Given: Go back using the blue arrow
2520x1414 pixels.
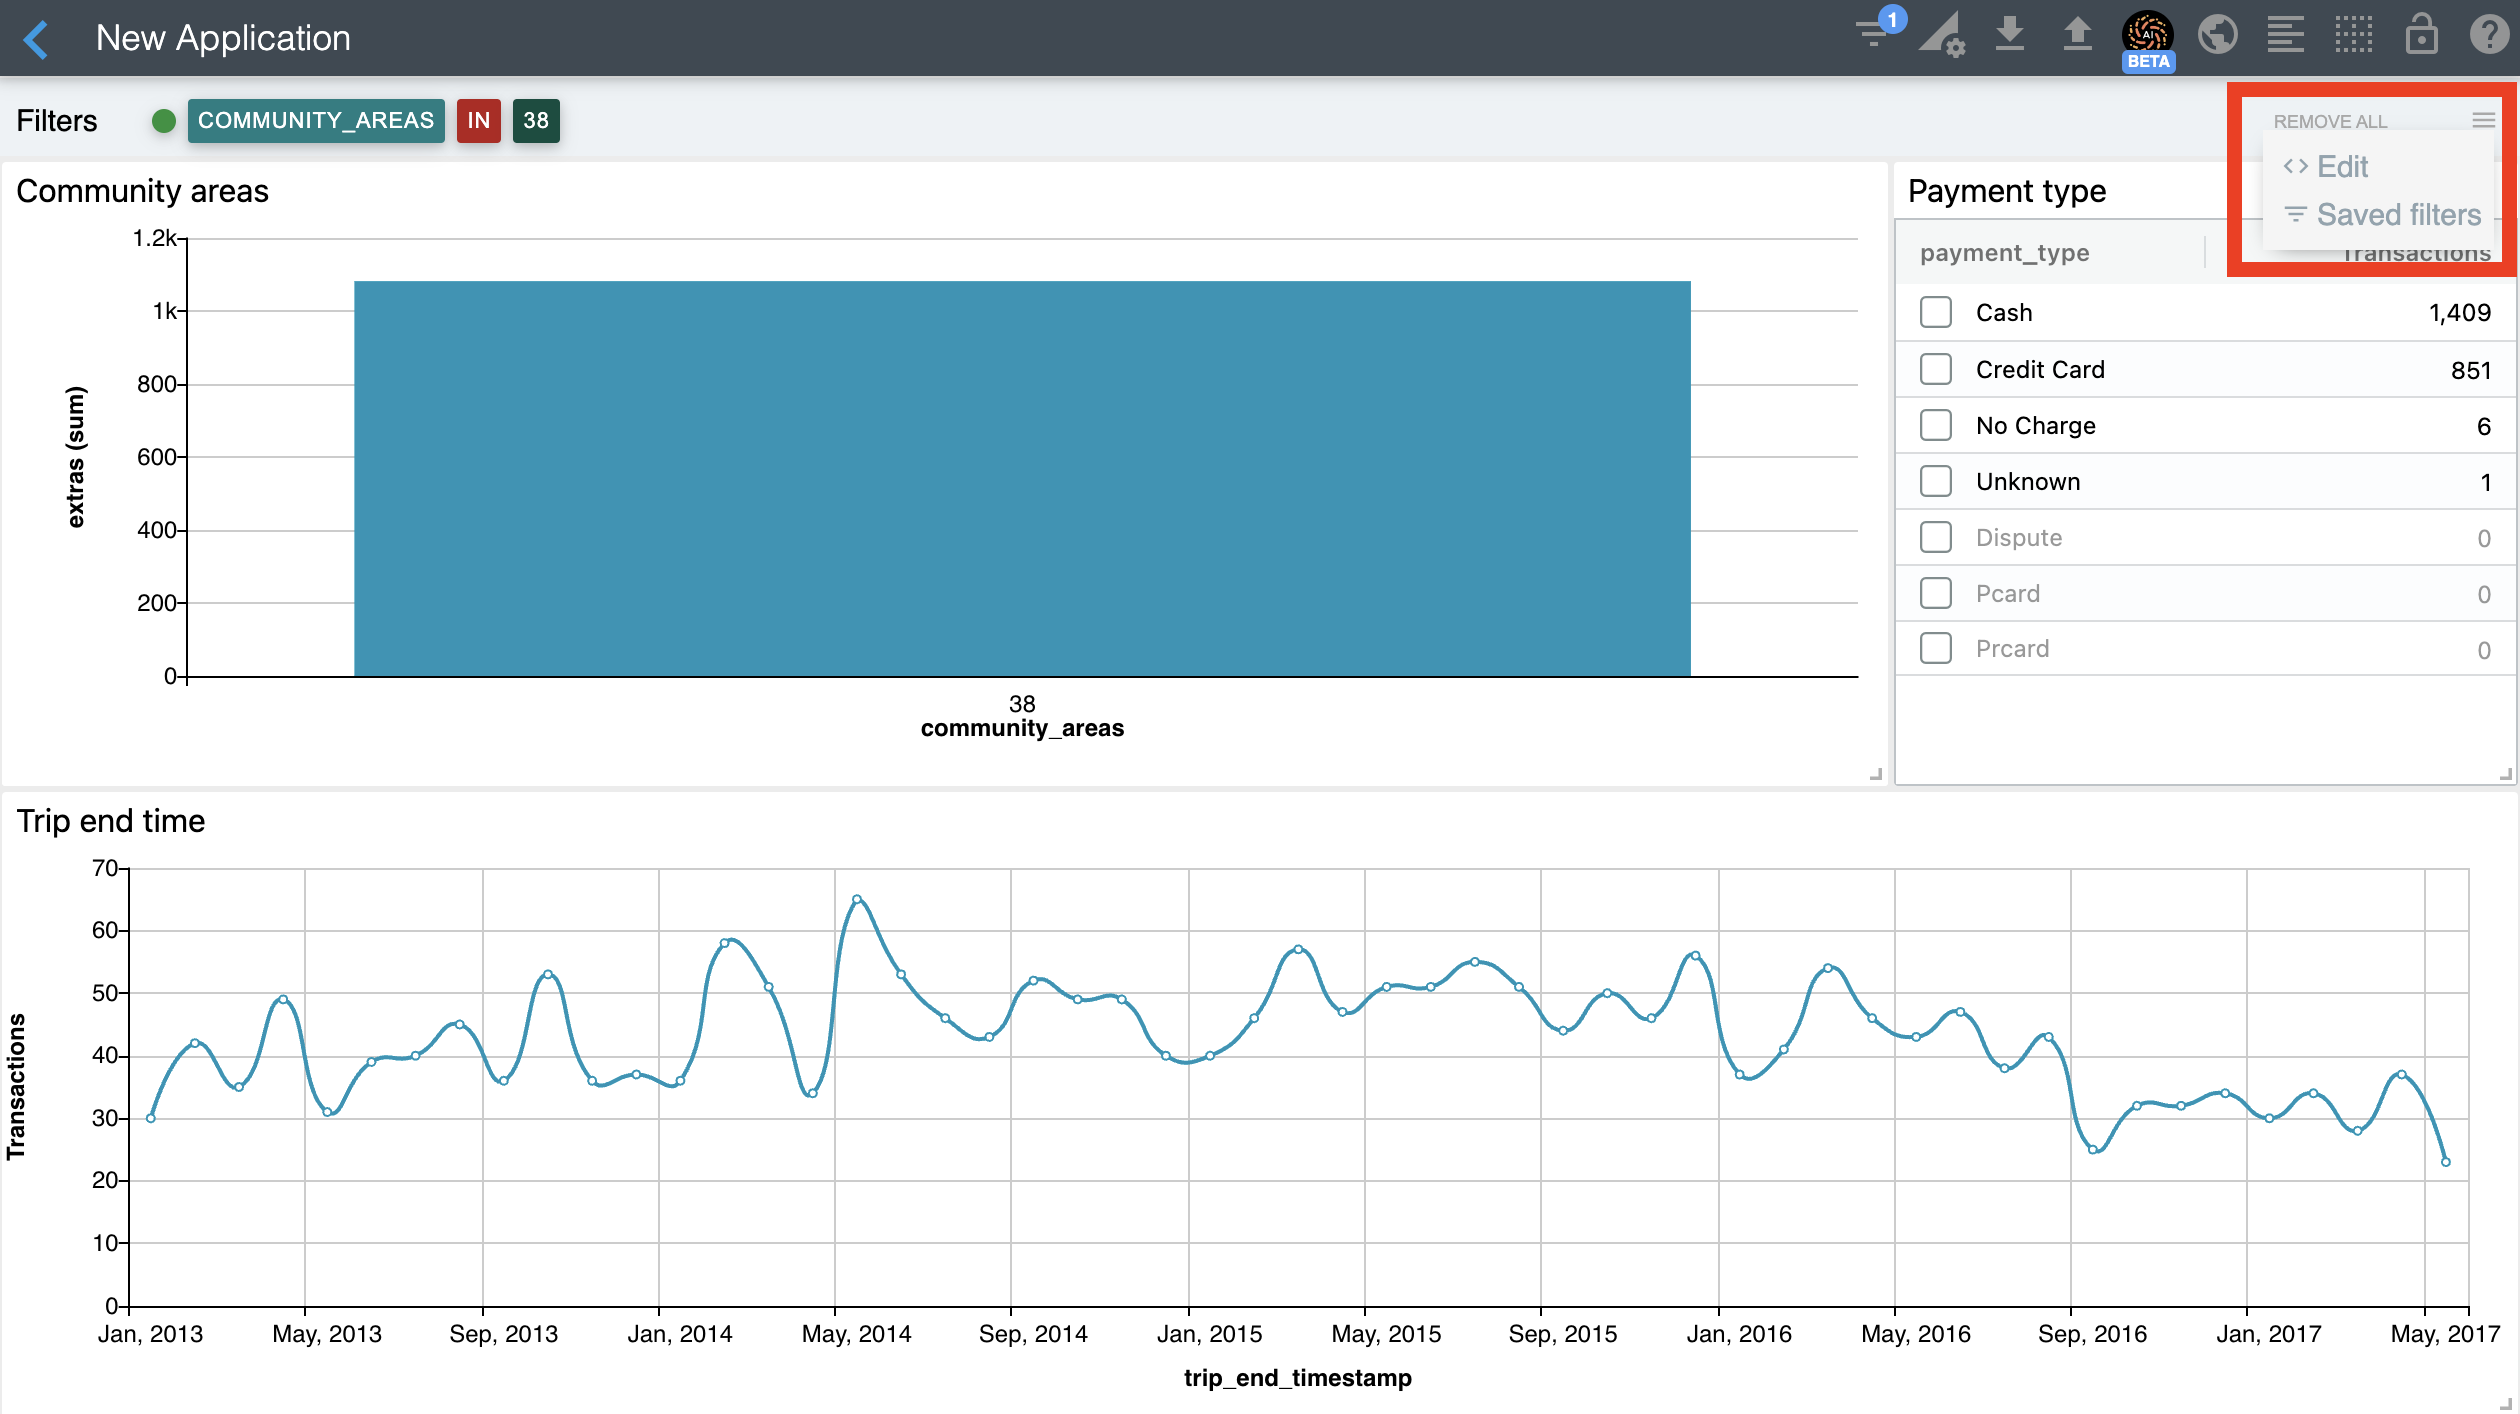Looking at the screenshot, I should tap(36, 39).
